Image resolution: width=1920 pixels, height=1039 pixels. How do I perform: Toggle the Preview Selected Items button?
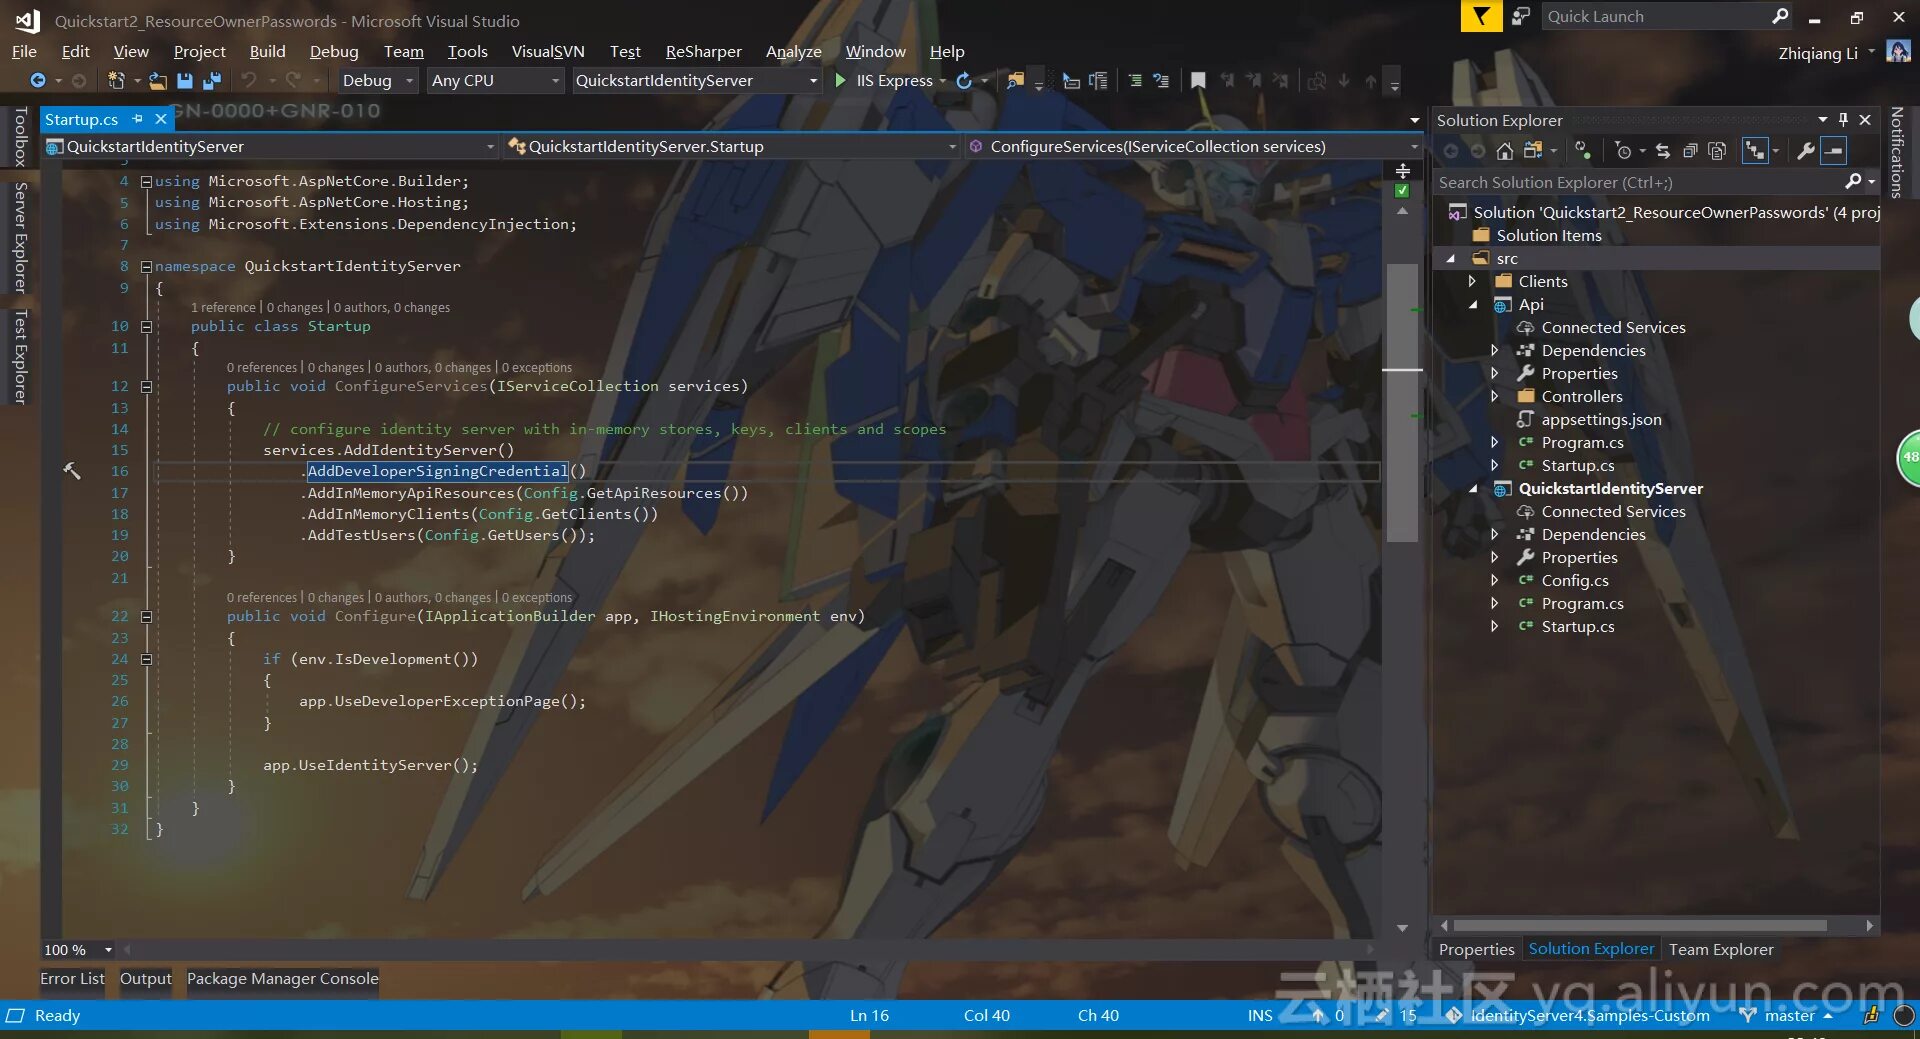[x=1834, y=151]
